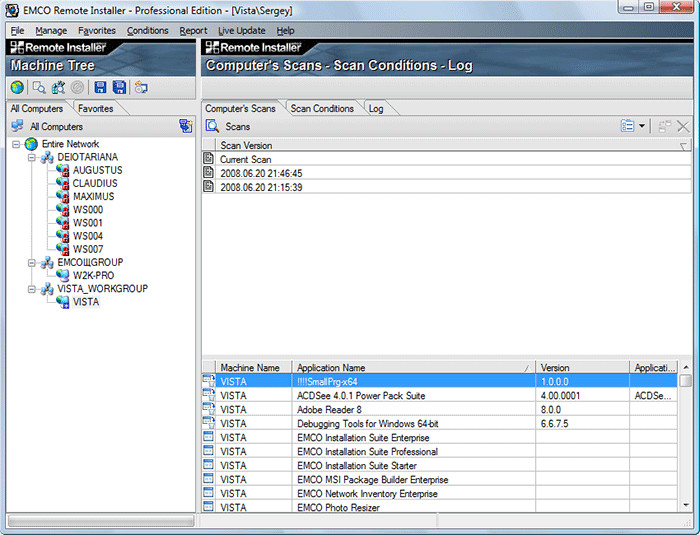Viewport: 700px width, 535px height.
Task: Click the page-with-magnifier scan toolbar icon
Action: coord(39,87)
